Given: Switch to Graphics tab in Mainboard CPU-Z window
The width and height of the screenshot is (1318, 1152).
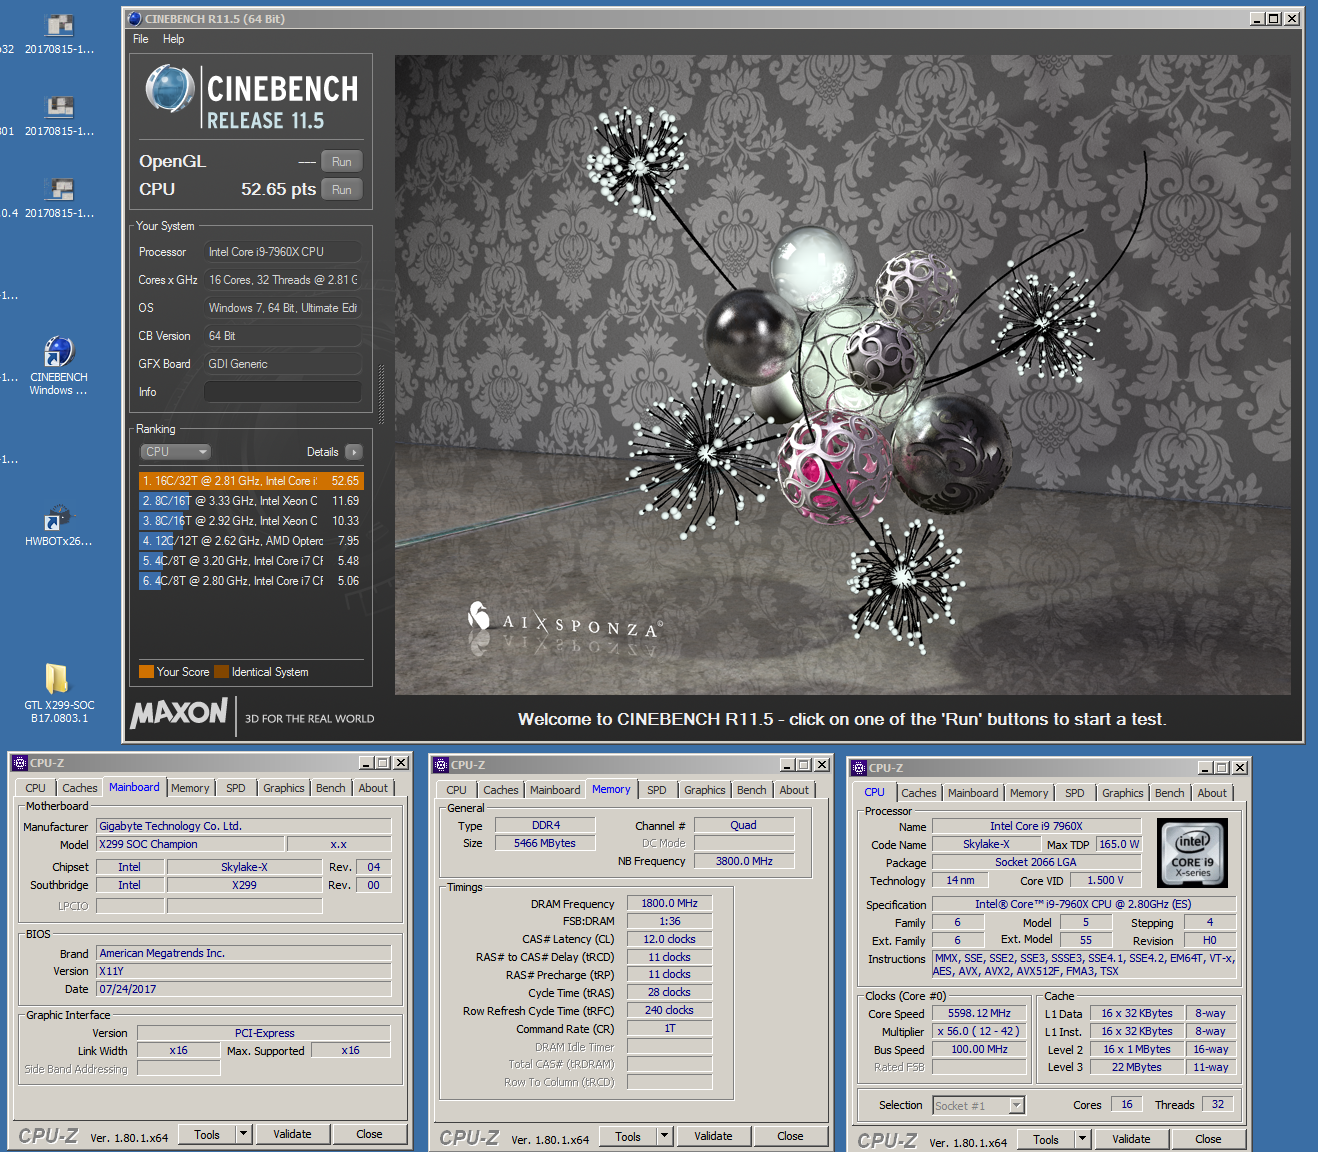Looking at the screenshot, I should [283, 788].
